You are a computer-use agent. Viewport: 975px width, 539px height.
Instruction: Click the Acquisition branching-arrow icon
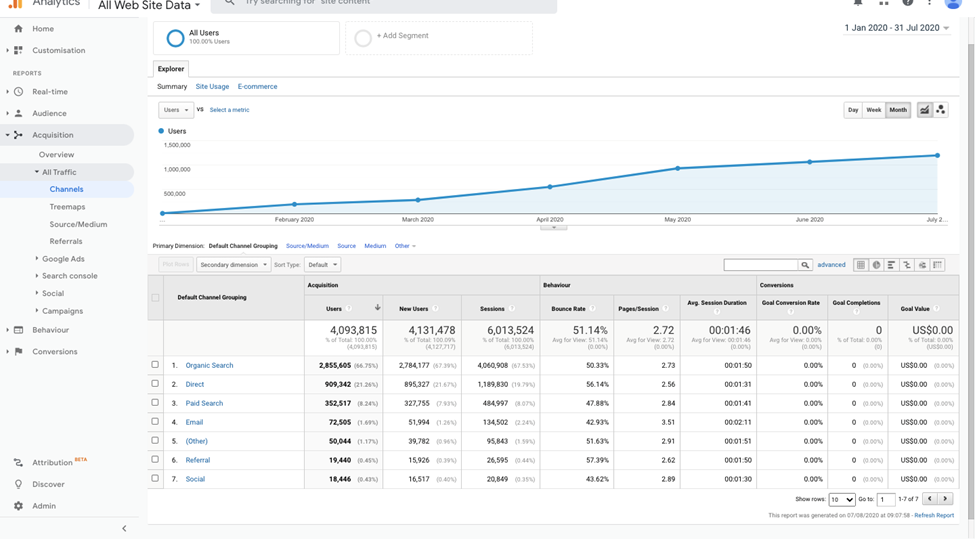click(18, 135)
